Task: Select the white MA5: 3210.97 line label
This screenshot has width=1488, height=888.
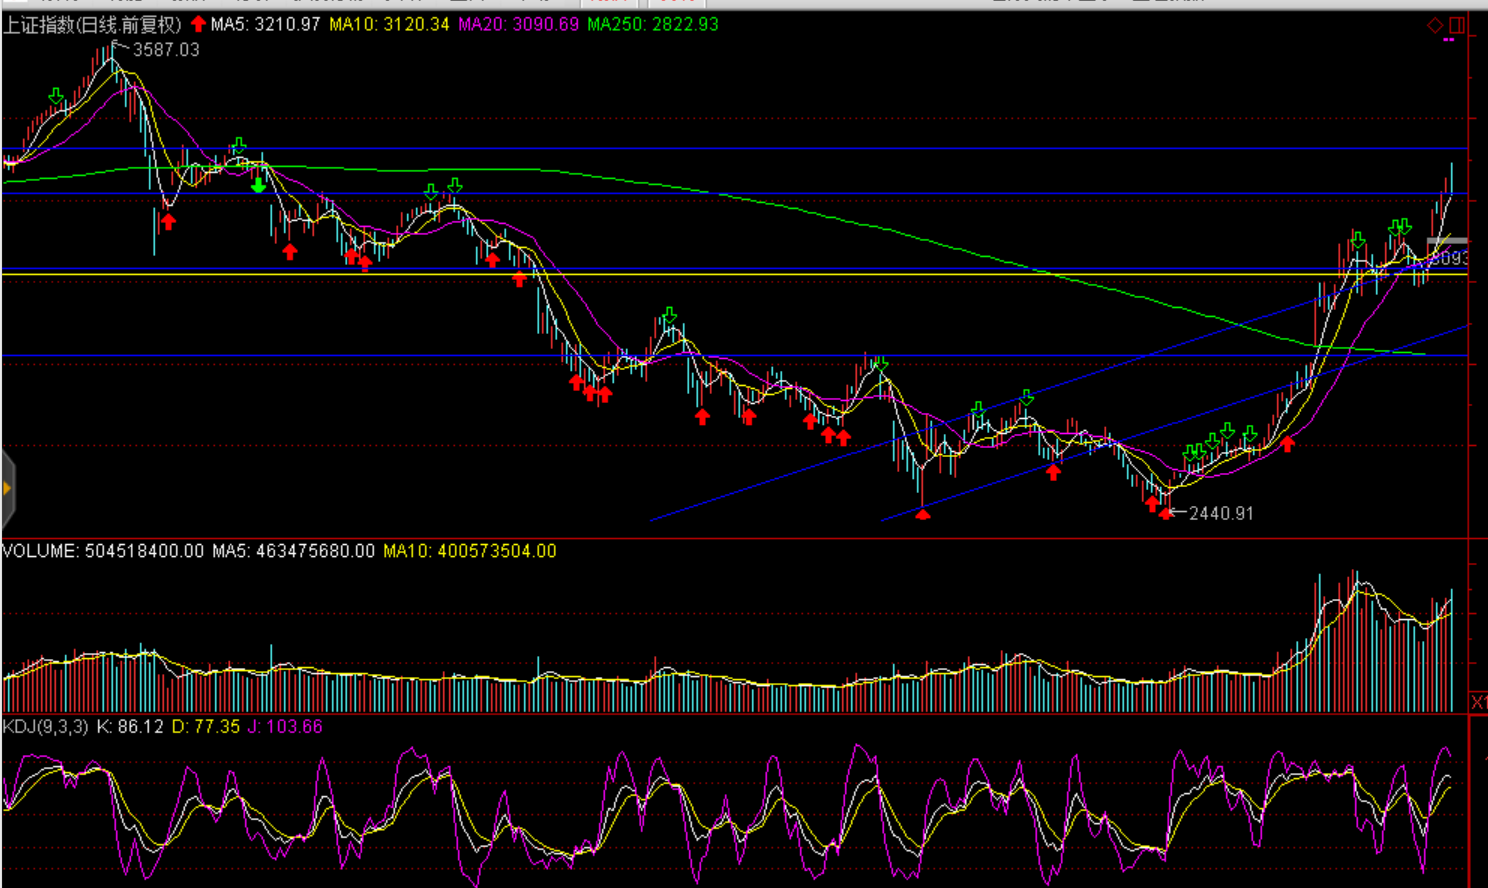Action: pos(265,24)
